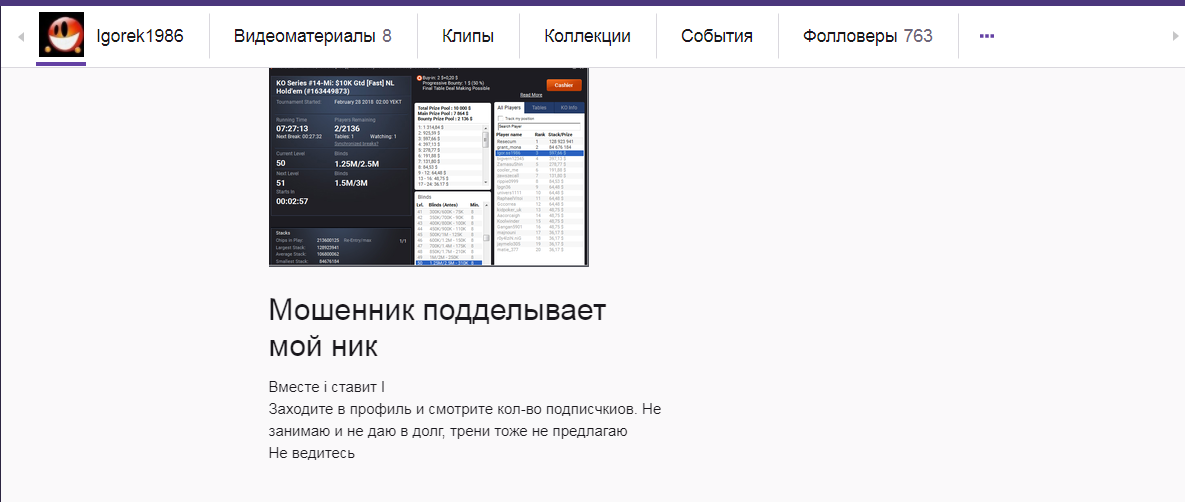Select the Tables tab in tournament image

tap(539, 108)
